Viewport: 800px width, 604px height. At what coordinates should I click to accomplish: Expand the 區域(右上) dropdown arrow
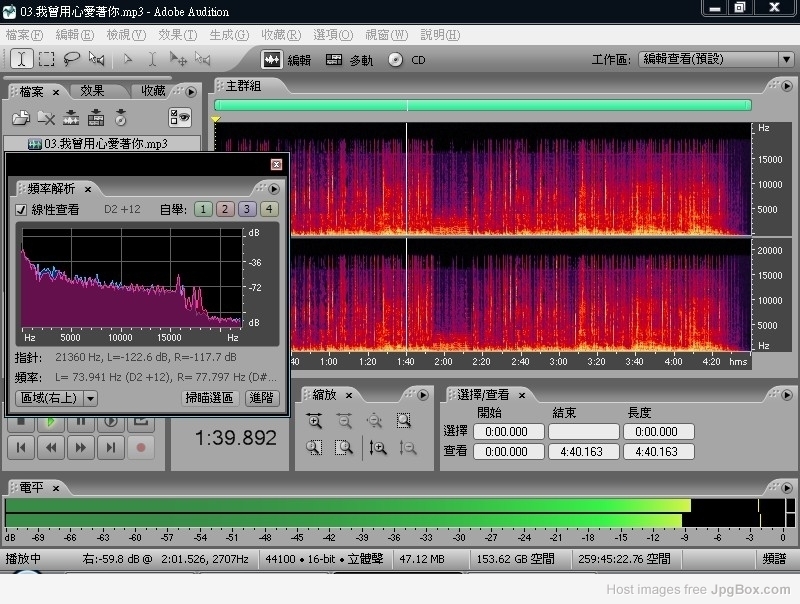coord(90,398)
